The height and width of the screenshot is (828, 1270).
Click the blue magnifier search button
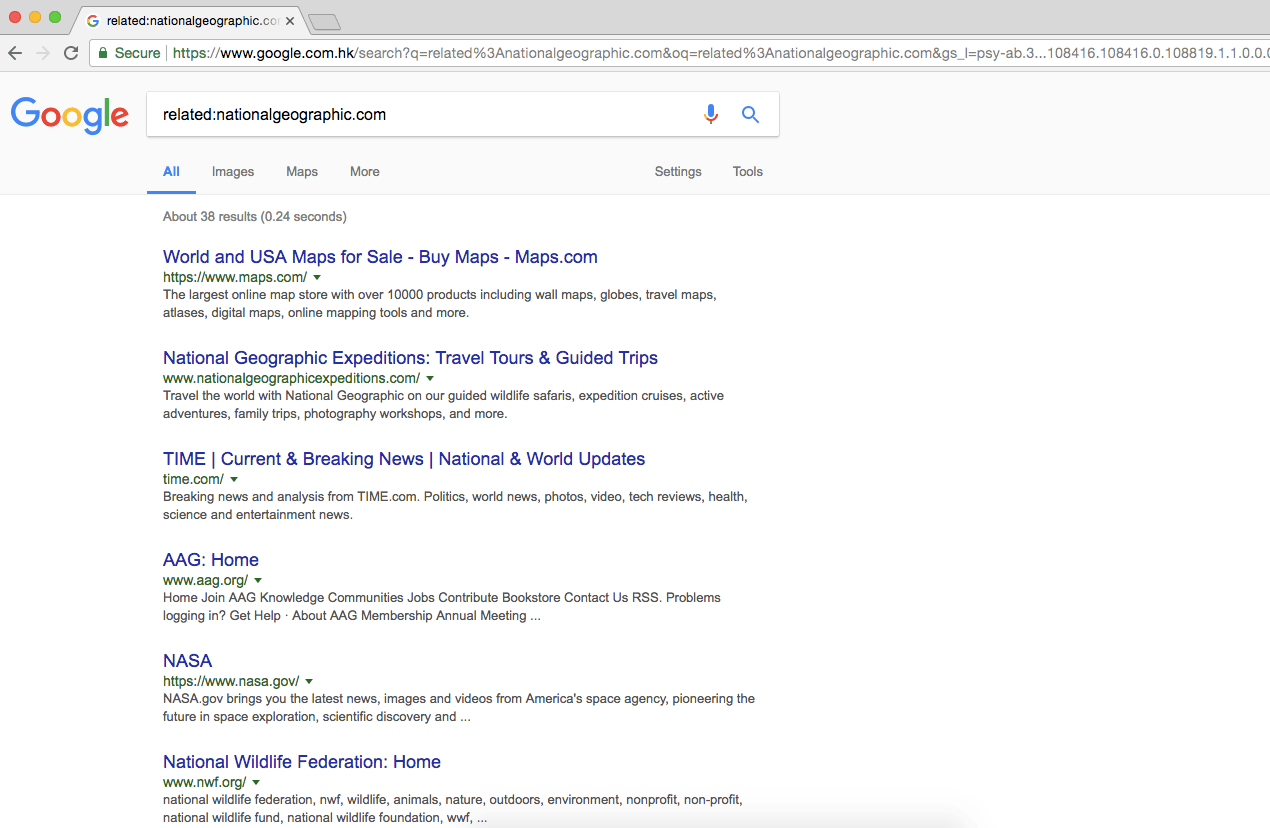750,114
